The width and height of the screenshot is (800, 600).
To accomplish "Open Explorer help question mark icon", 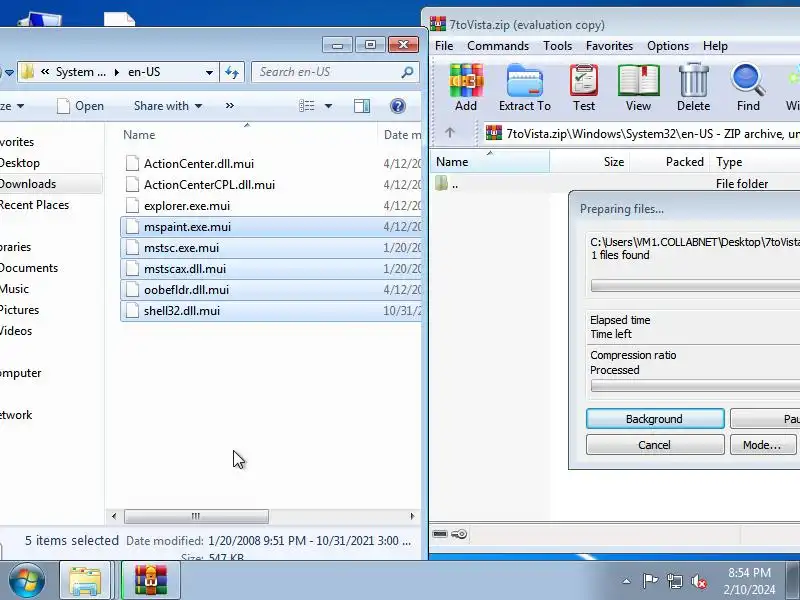I will 398,106.
